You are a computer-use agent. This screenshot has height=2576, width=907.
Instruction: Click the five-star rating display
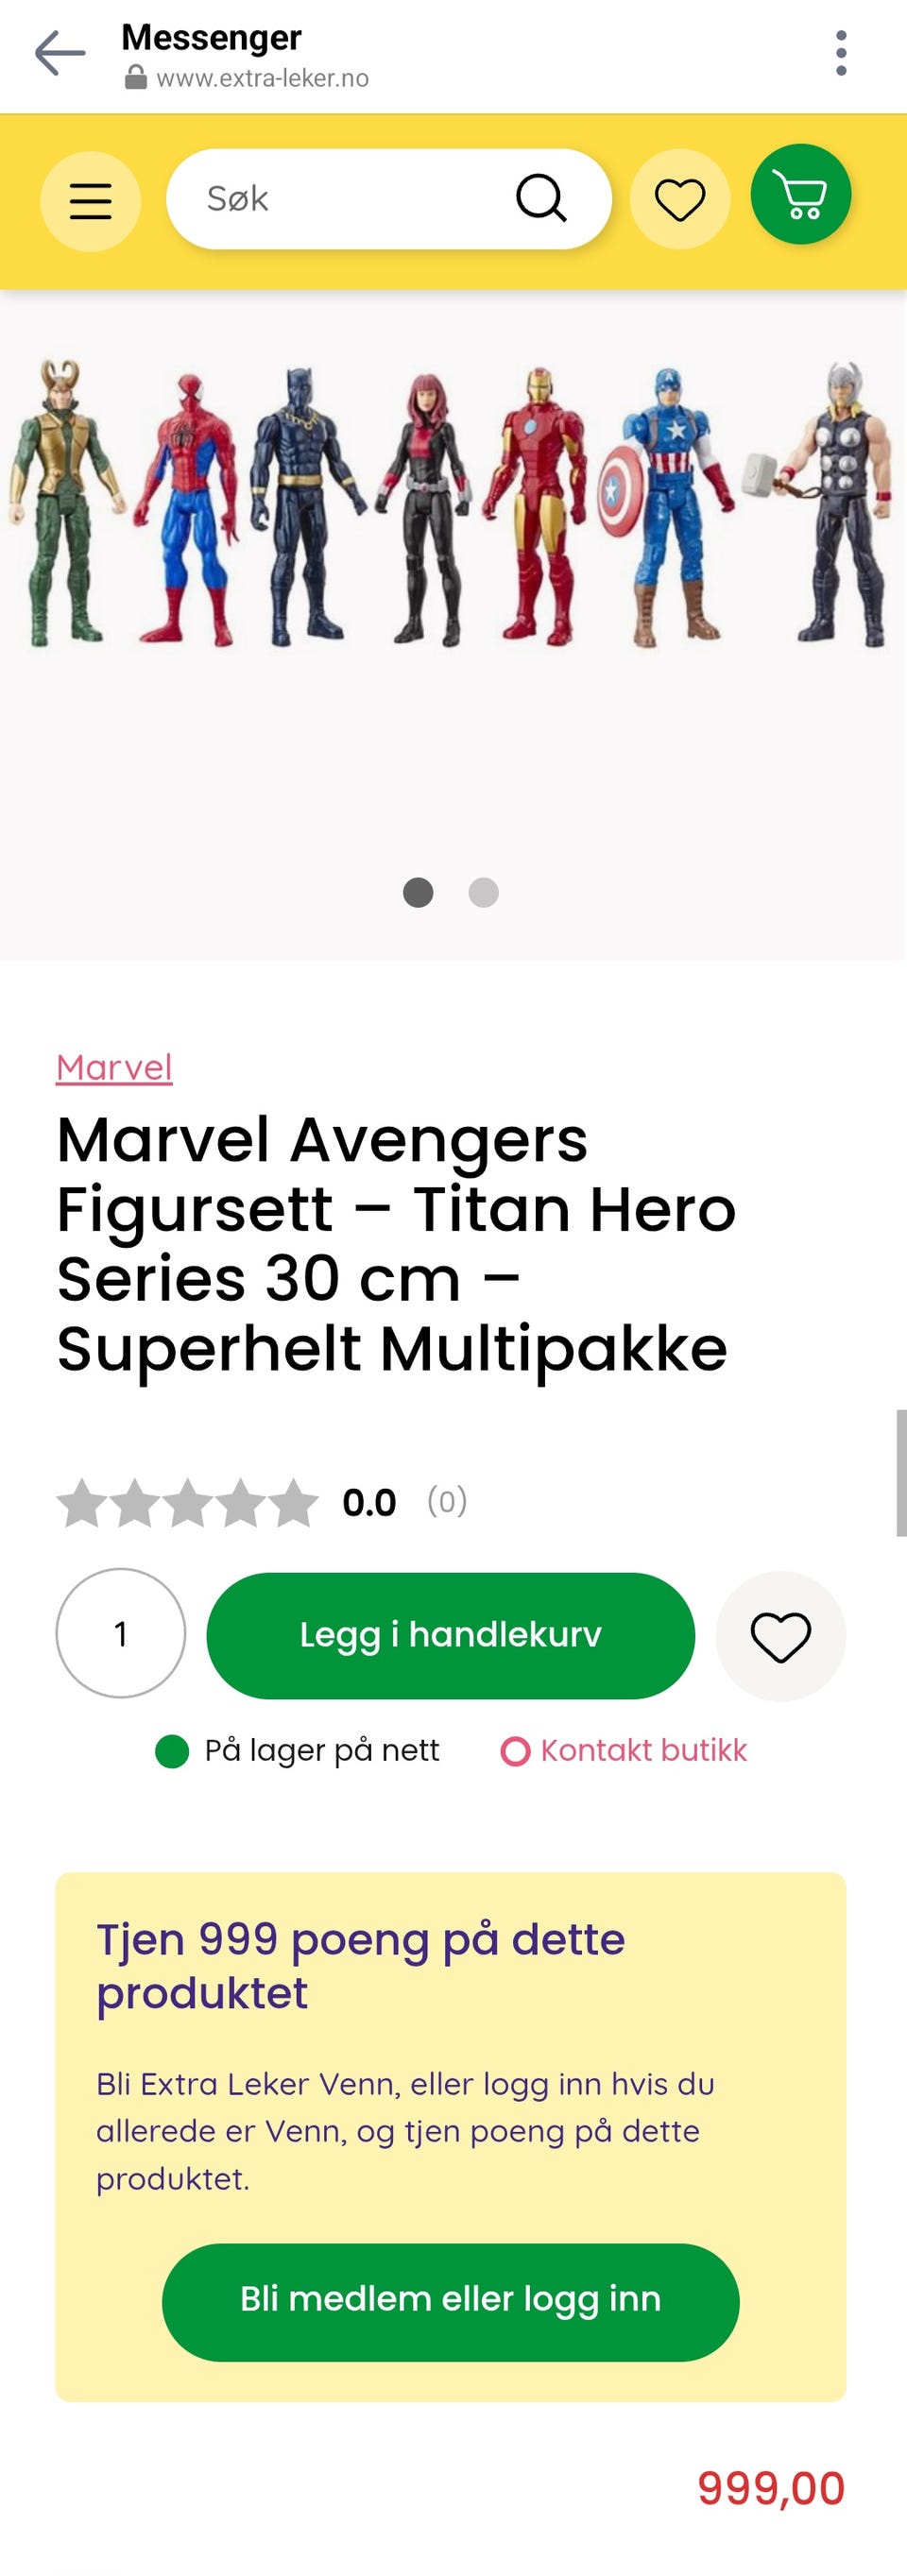point(188,1502)
